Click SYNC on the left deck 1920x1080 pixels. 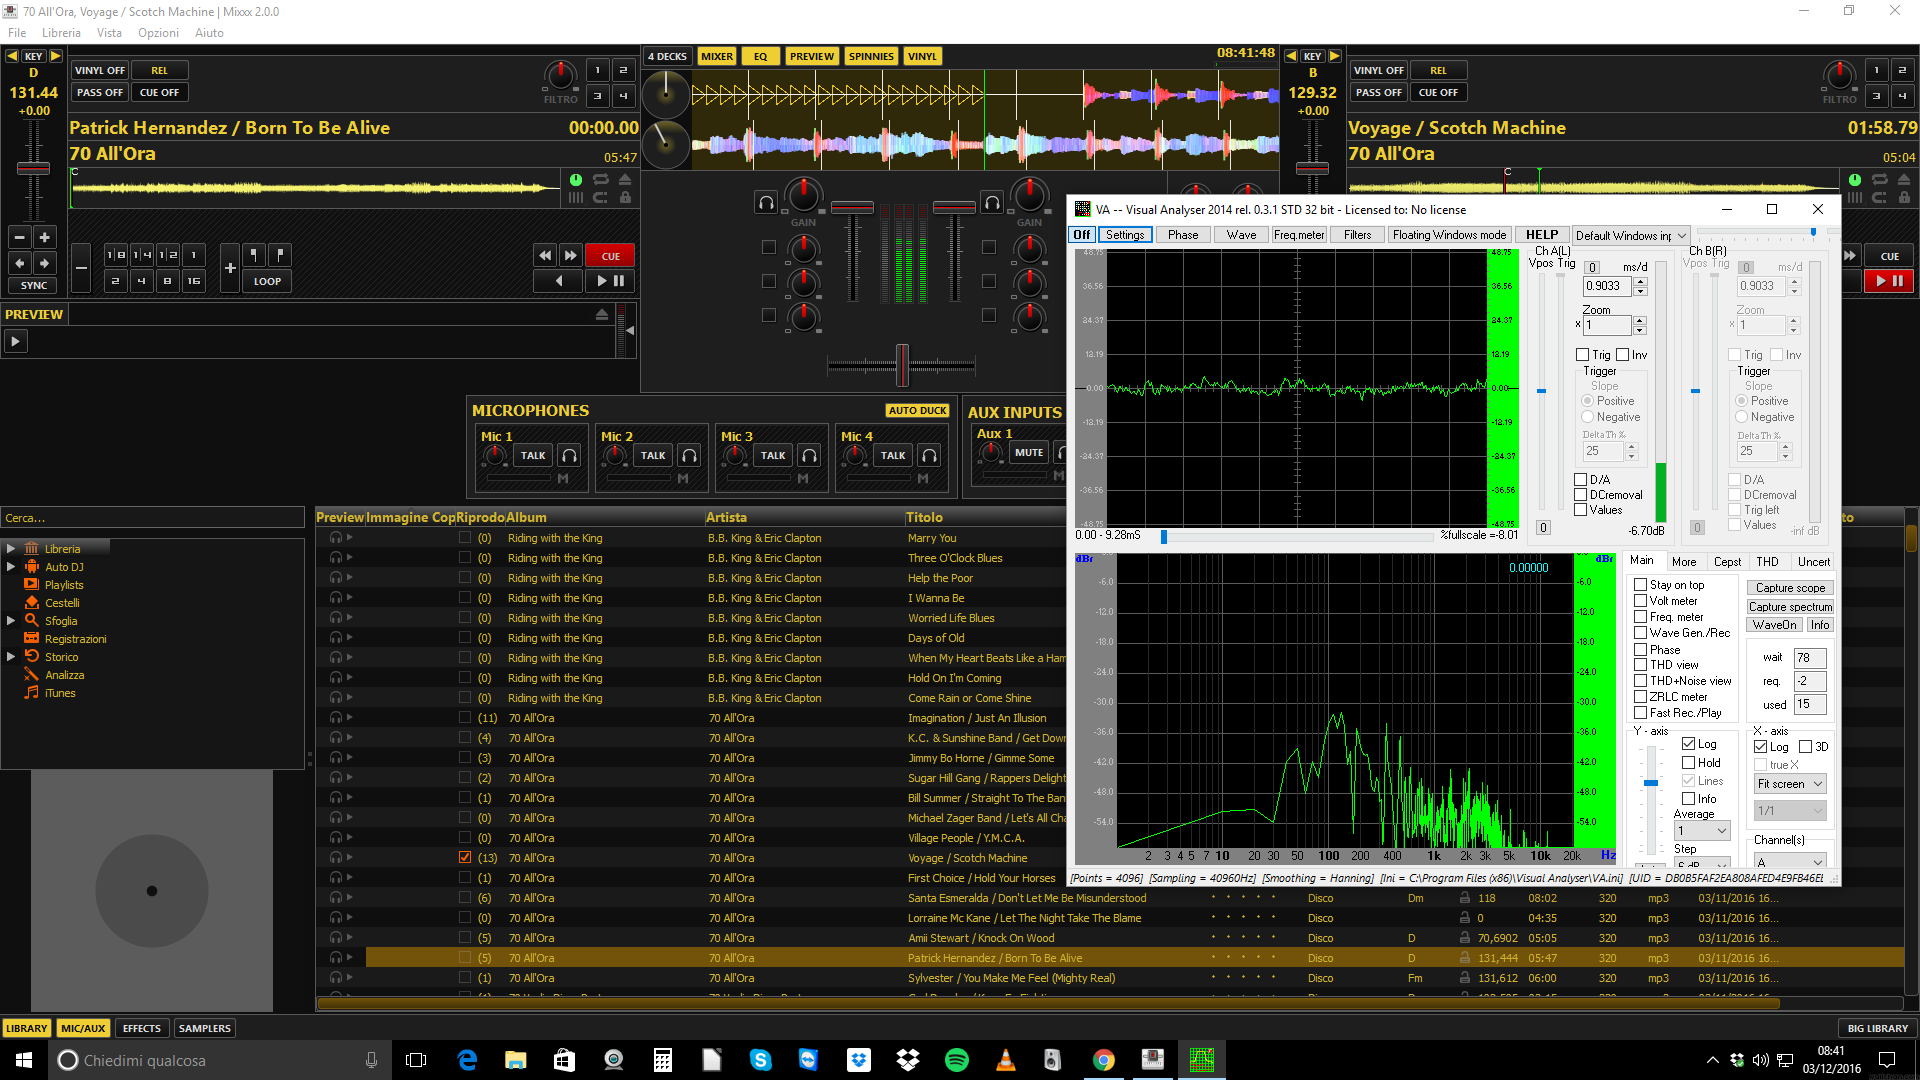point(34,285)
